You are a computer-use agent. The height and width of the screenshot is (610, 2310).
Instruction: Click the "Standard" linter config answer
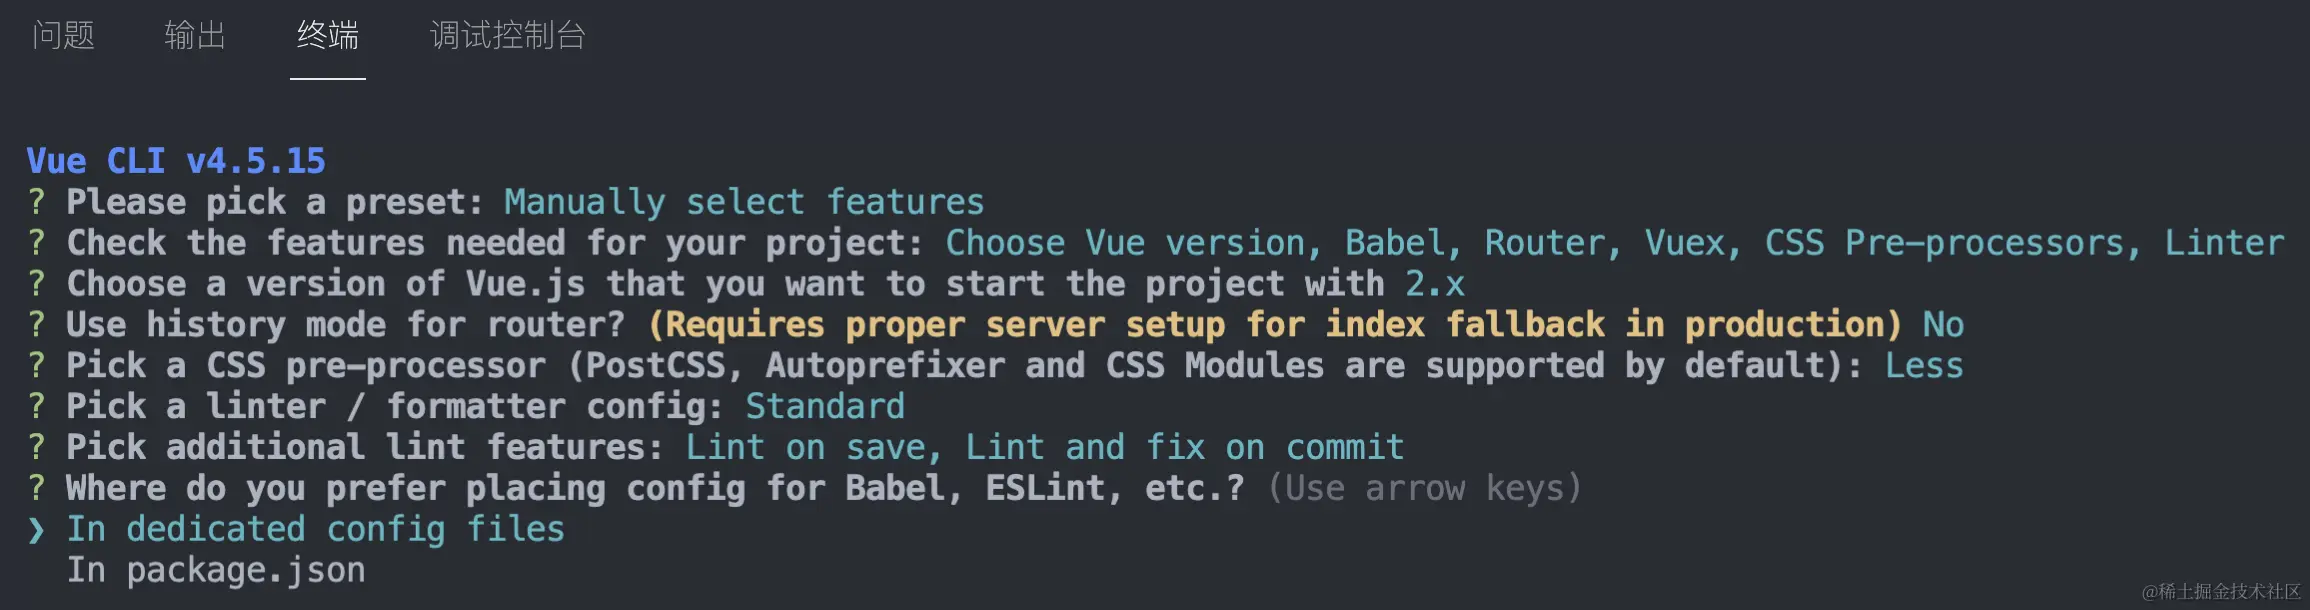click(825, 406)
